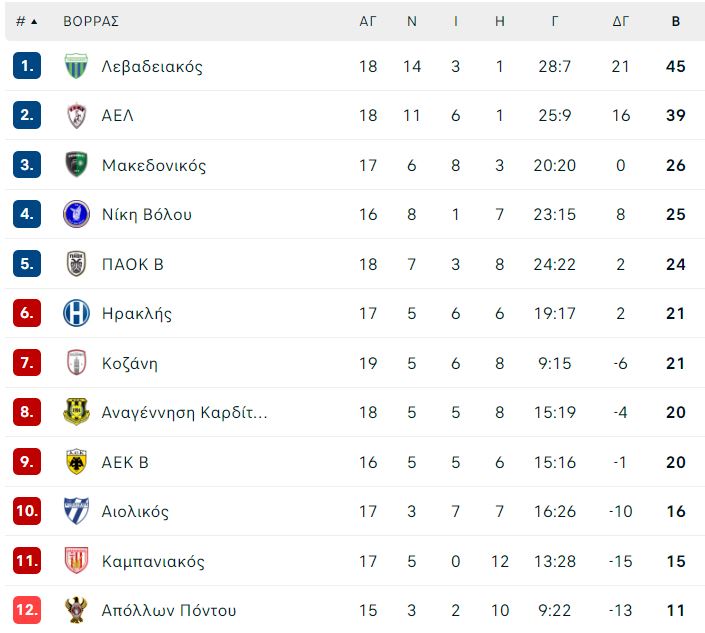Click the Ν wins column header

[x=411, y=22]
